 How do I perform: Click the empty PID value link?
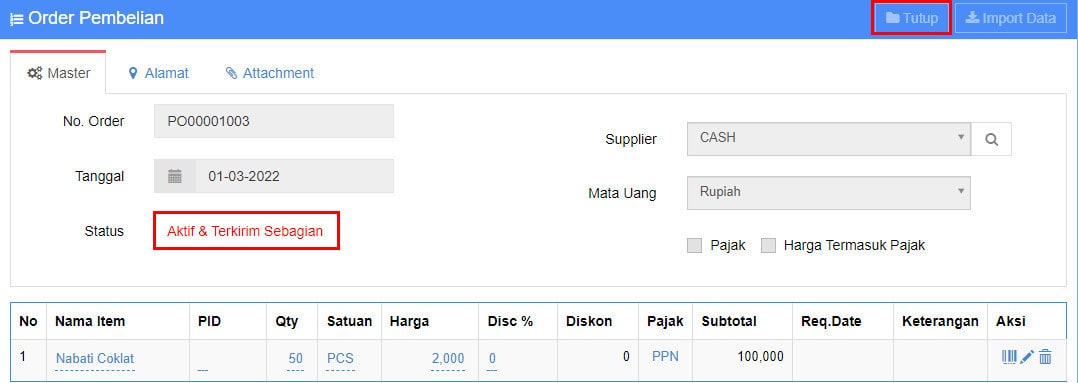[x=202, y=368]
